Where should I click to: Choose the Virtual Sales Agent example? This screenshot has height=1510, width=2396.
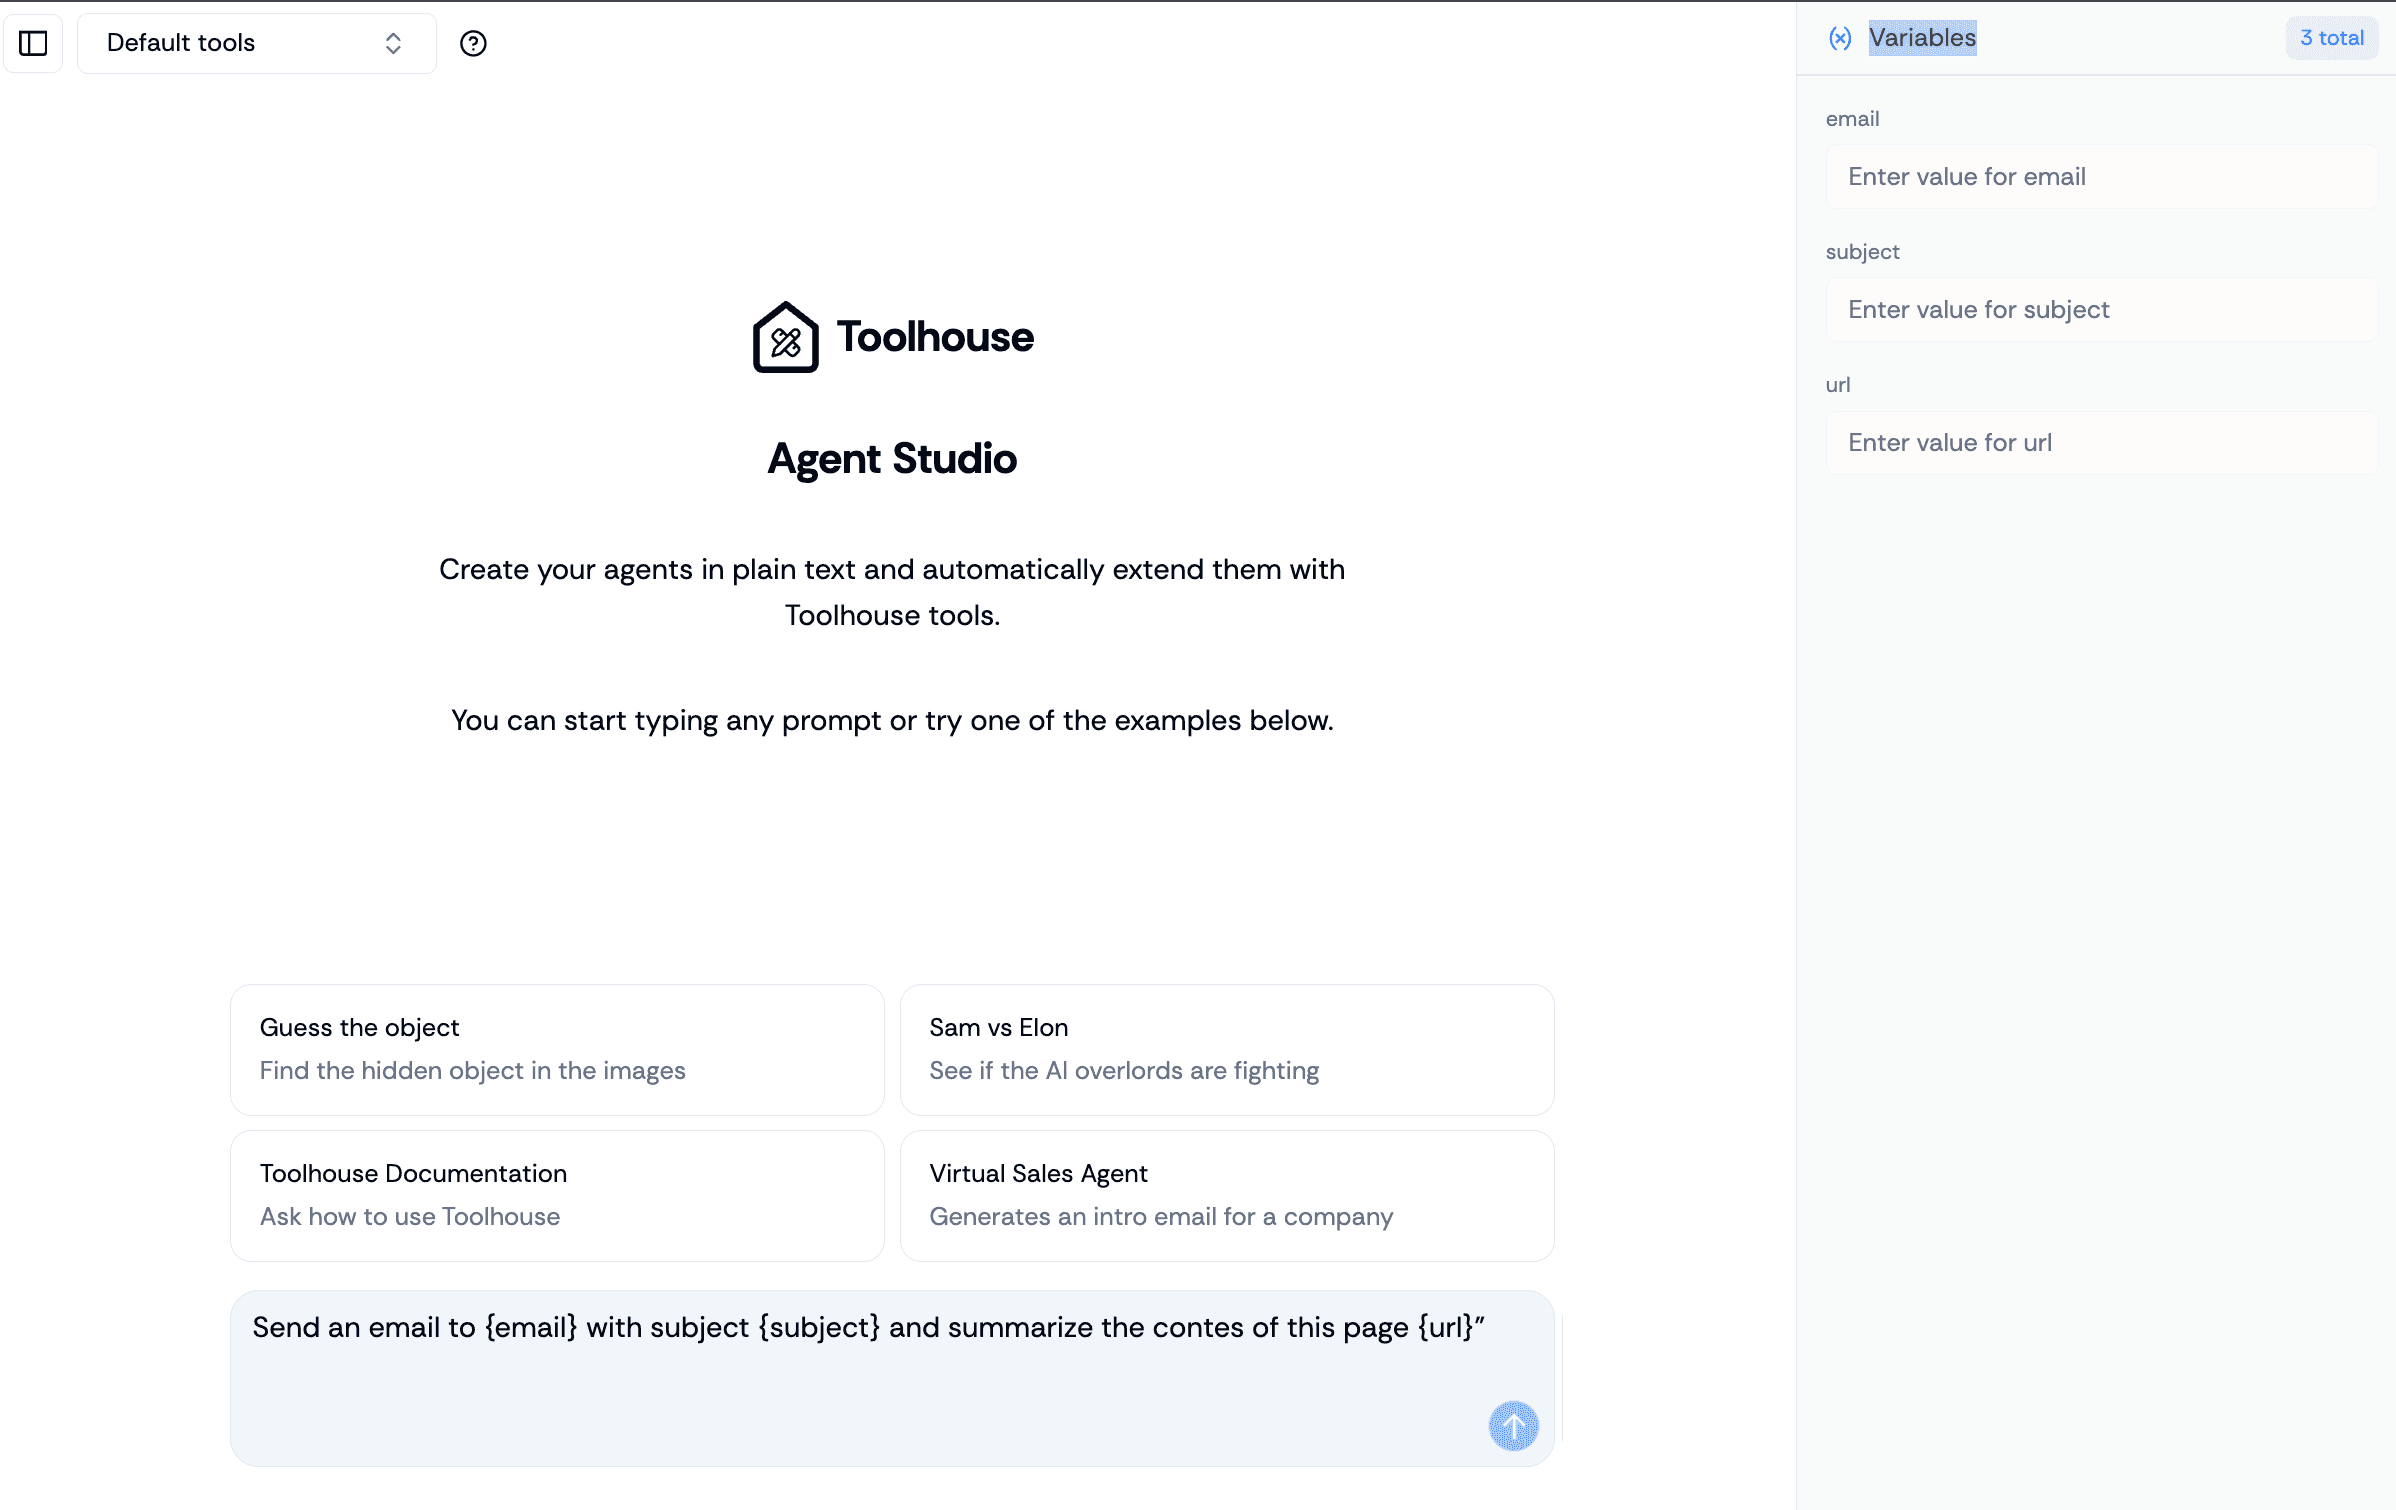tap(1227, 1196)
